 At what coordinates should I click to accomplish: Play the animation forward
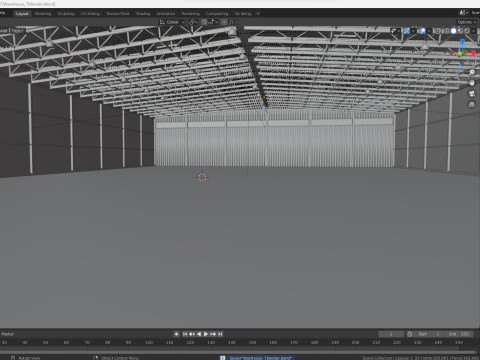click(206, 334)
